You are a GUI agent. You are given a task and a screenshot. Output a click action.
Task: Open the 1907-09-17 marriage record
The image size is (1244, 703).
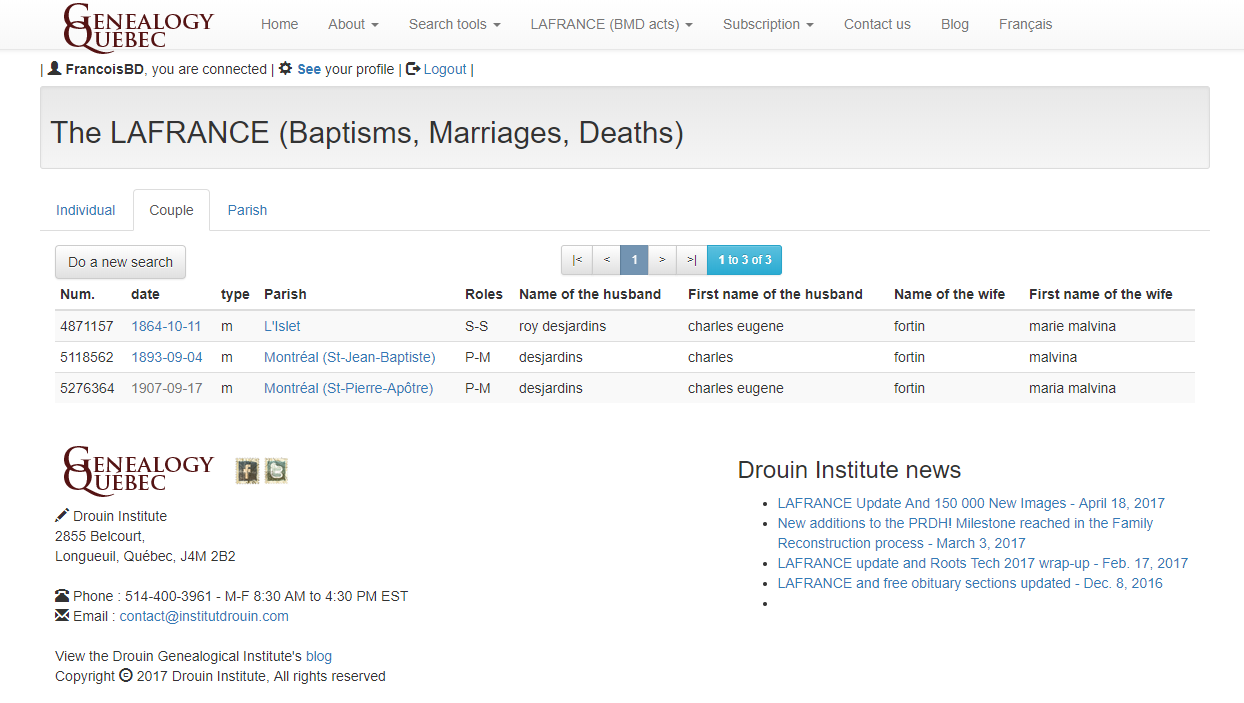pos(167,388)
